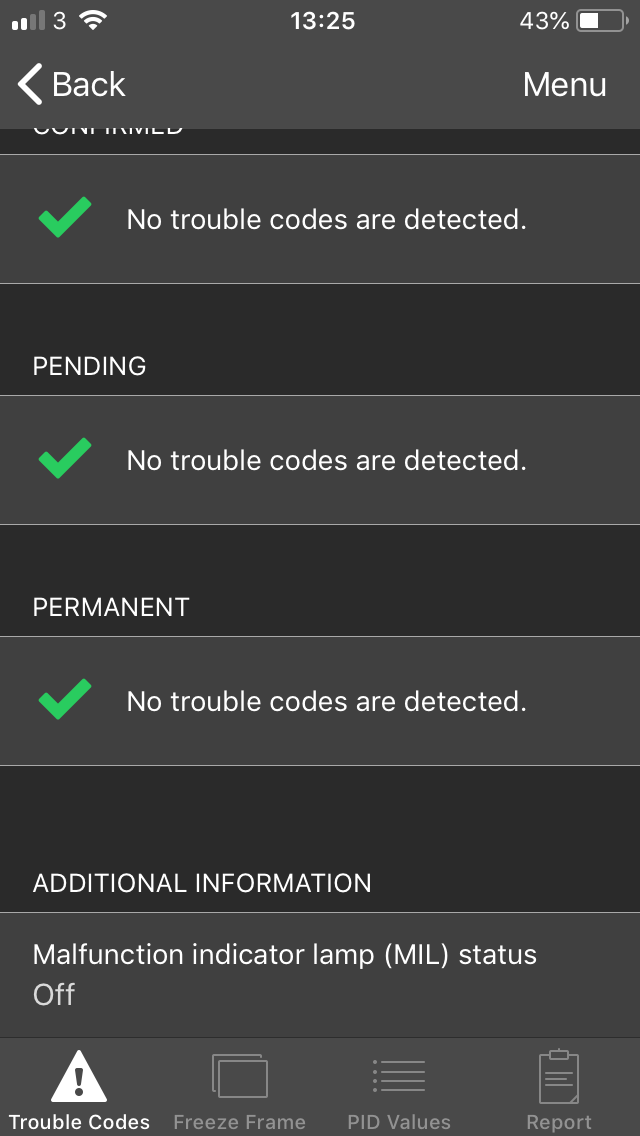Open the PID Values list icon
This screenshot has width=640, height=1136.
coord(399,1075)
